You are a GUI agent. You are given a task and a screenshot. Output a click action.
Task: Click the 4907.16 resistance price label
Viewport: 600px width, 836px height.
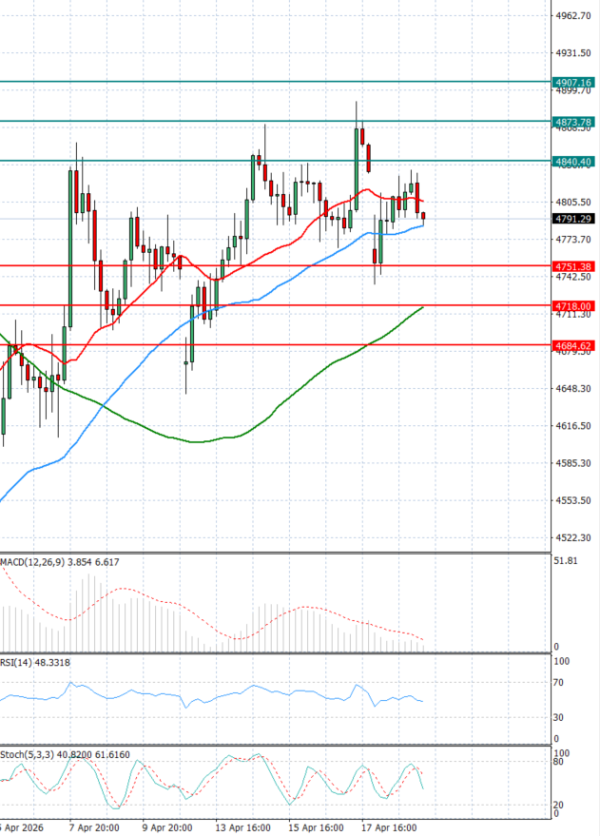[572, 82]
